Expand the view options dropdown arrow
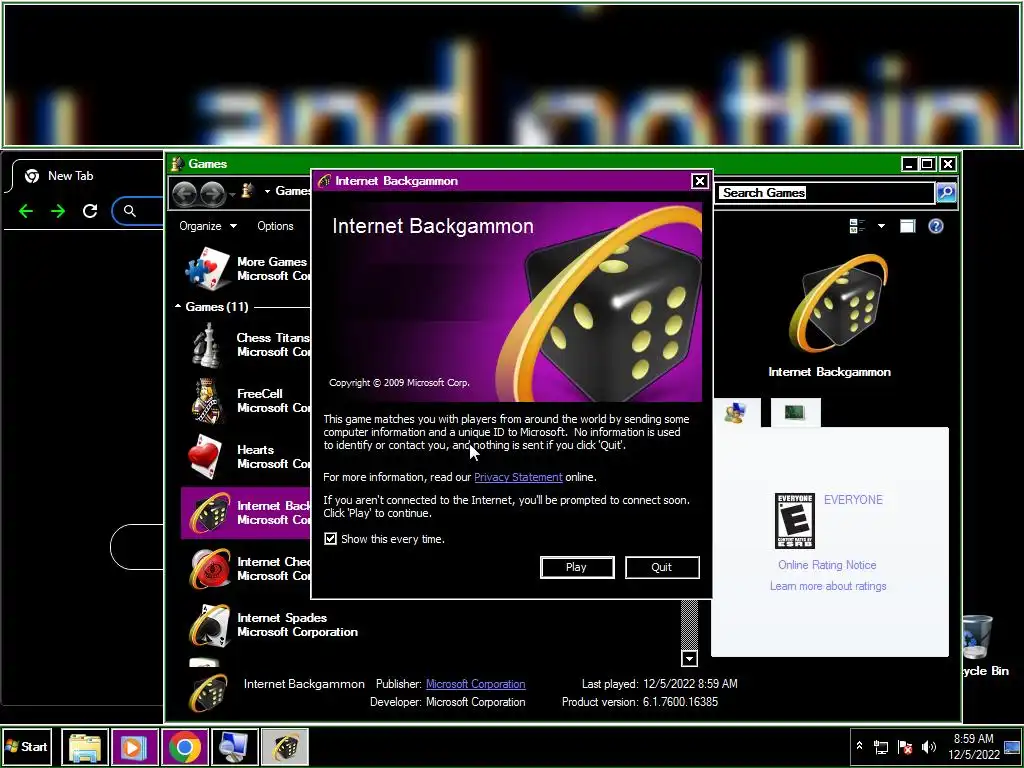 tap(881, 226)
